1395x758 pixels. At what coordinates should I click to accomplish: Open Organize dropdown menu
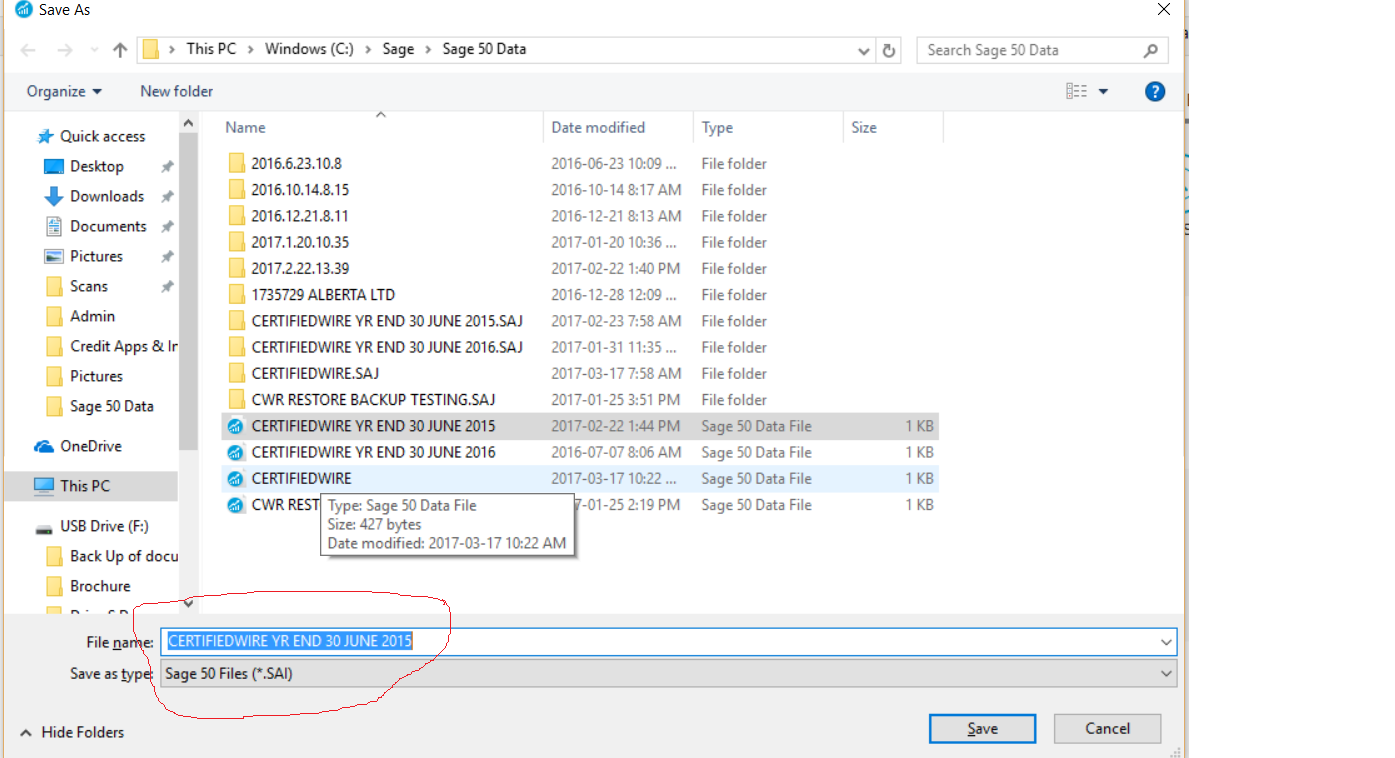click(64, 91)
